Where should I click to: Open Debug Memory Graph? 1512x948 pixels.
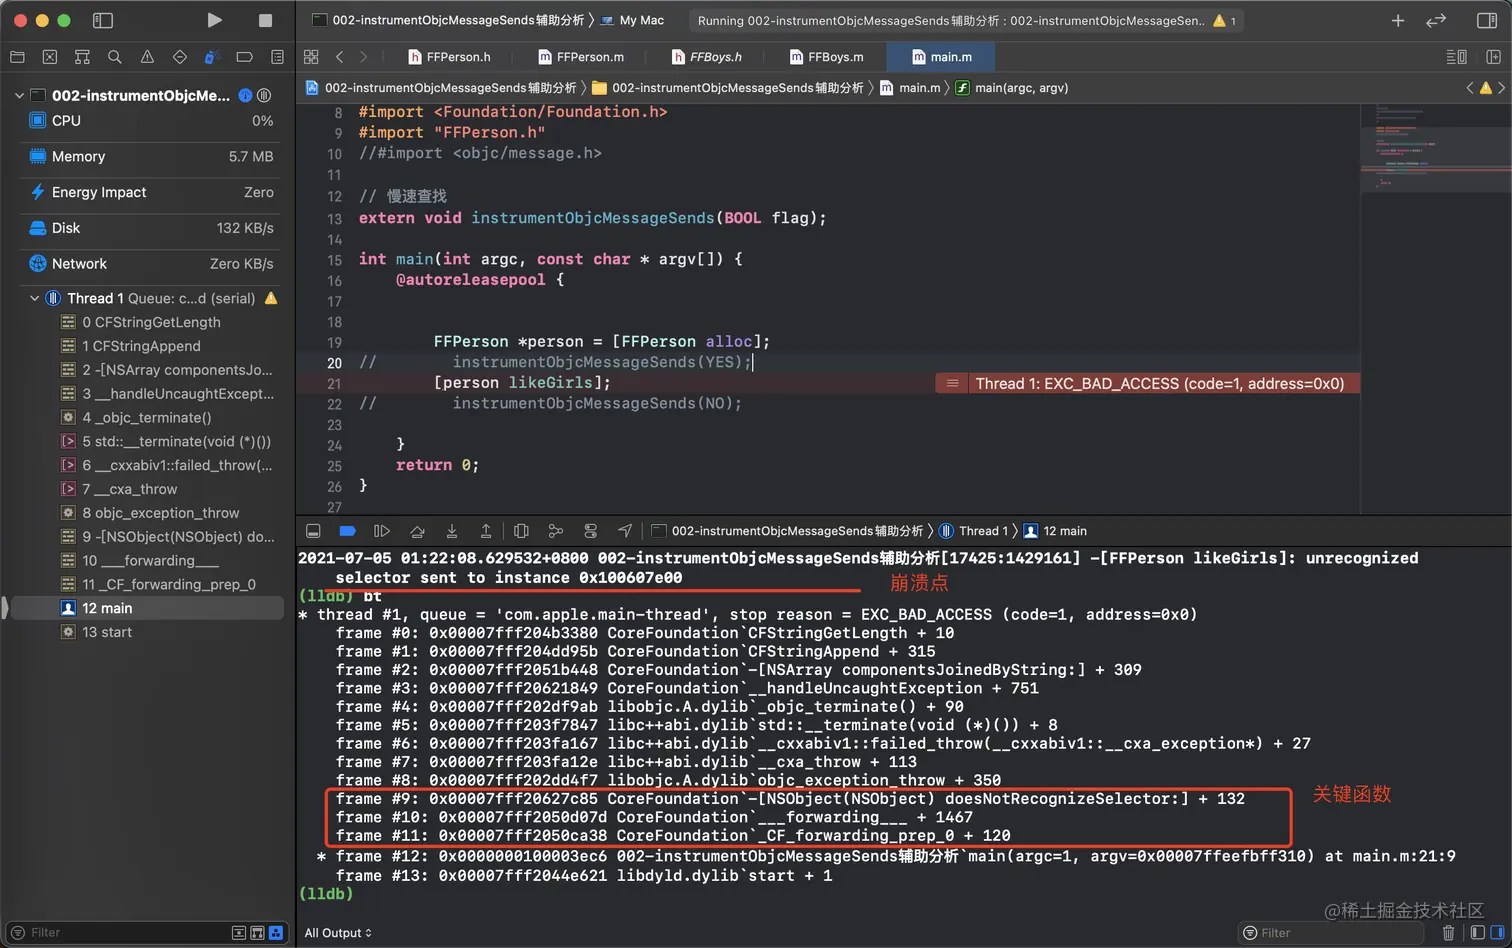pos(556,531)
